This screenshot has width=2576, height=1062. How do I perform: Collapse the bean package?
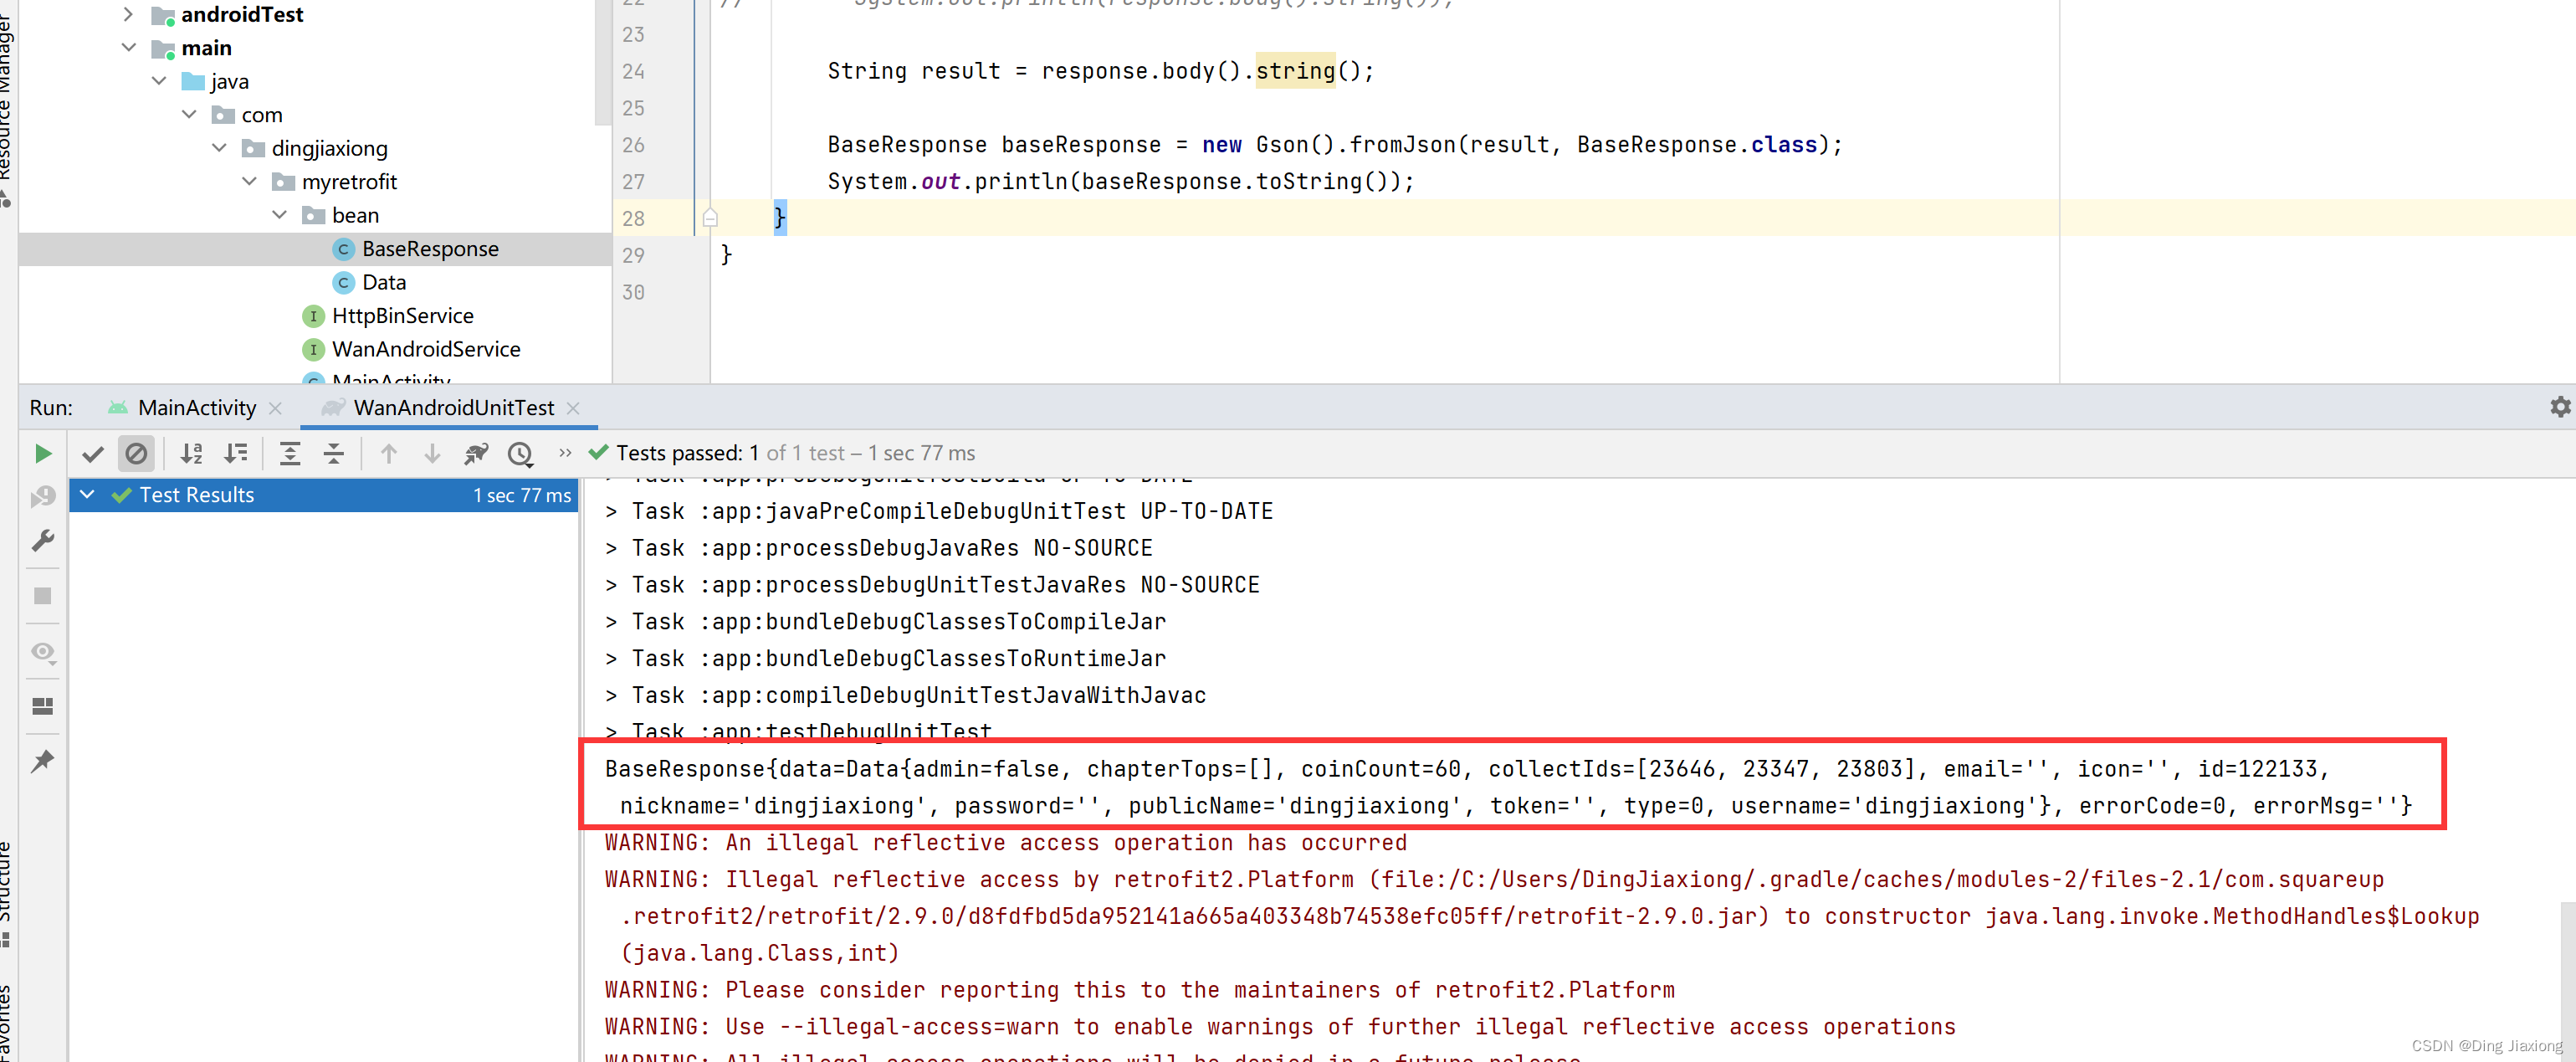point(279,214)
